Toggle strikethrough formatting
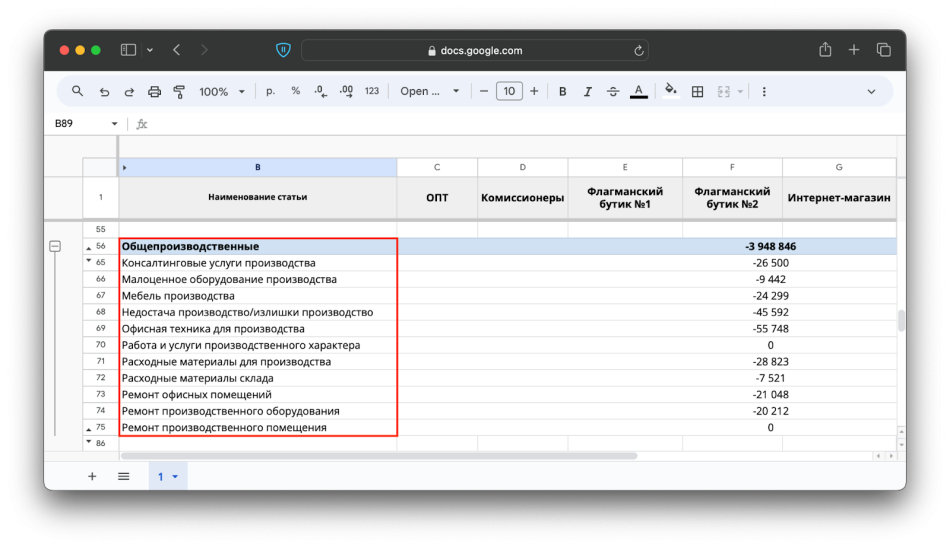The height and width of the screenshot is (548, 950). pos(613,91)
